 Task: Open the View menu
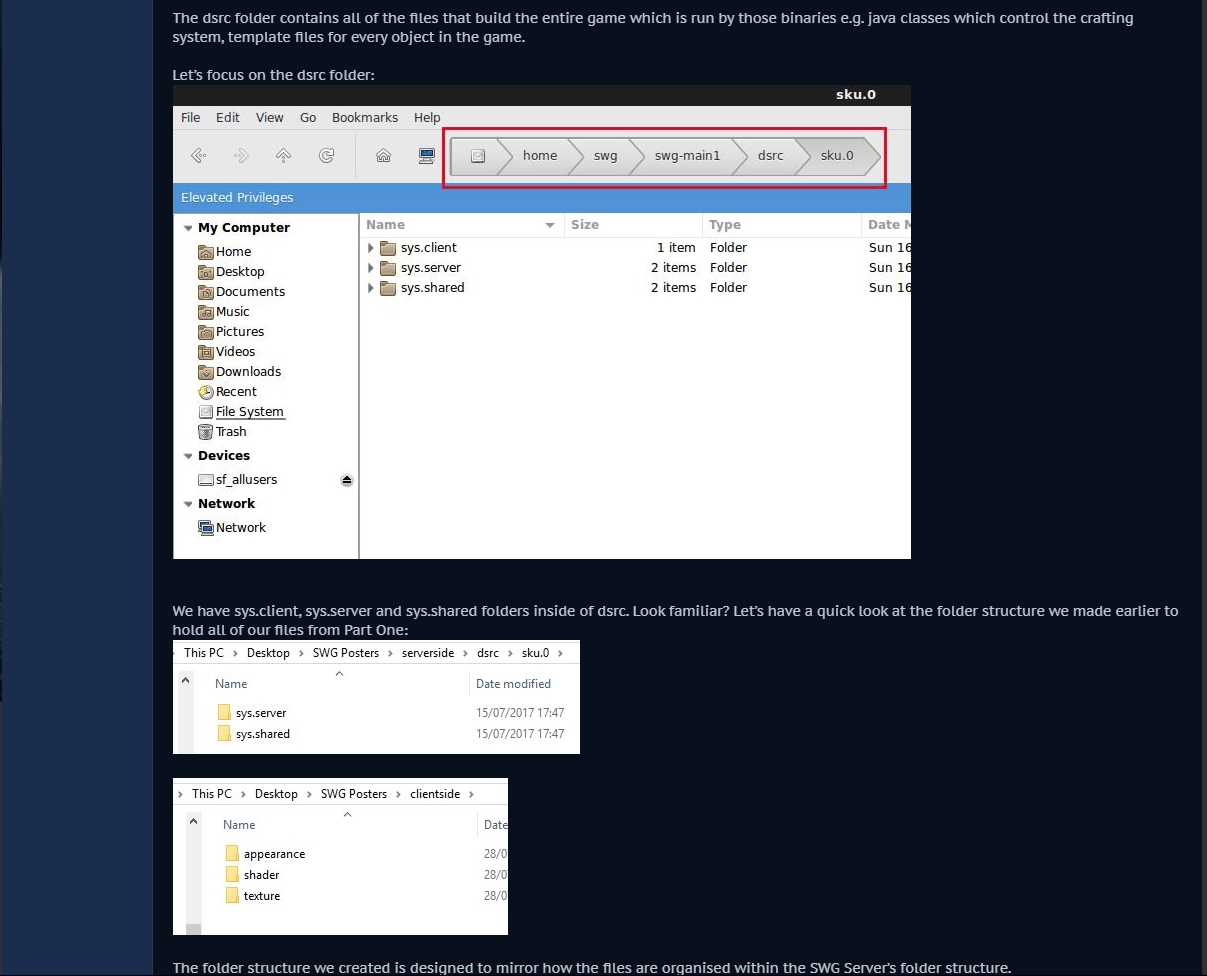coord(270,118)
